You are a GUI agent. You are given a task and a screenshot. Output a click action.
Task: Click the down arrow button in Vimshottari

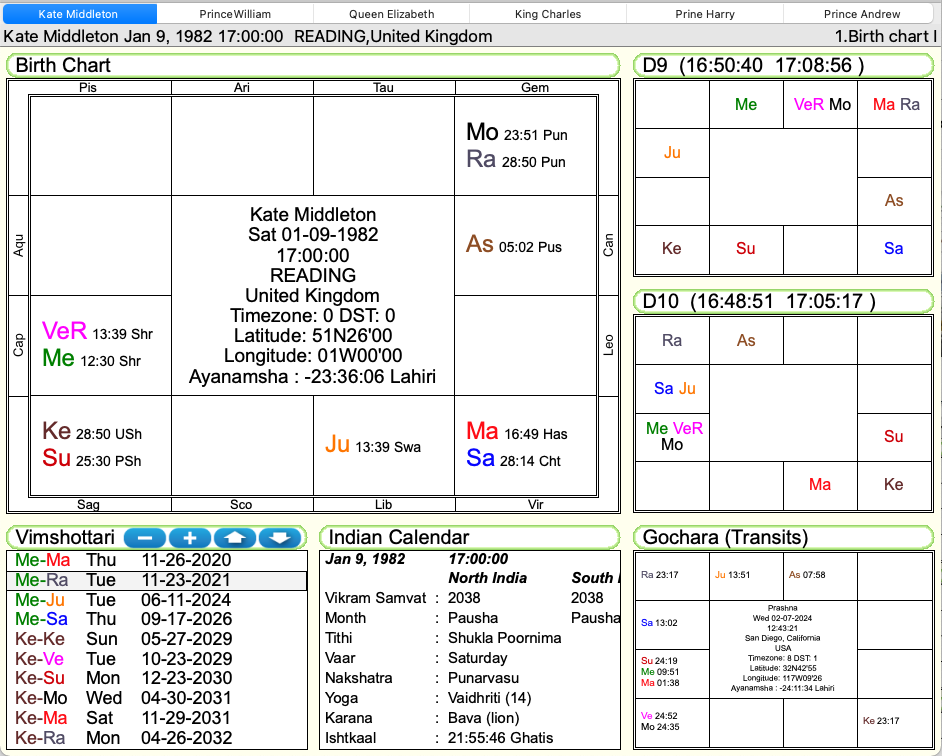pos(280,538)
